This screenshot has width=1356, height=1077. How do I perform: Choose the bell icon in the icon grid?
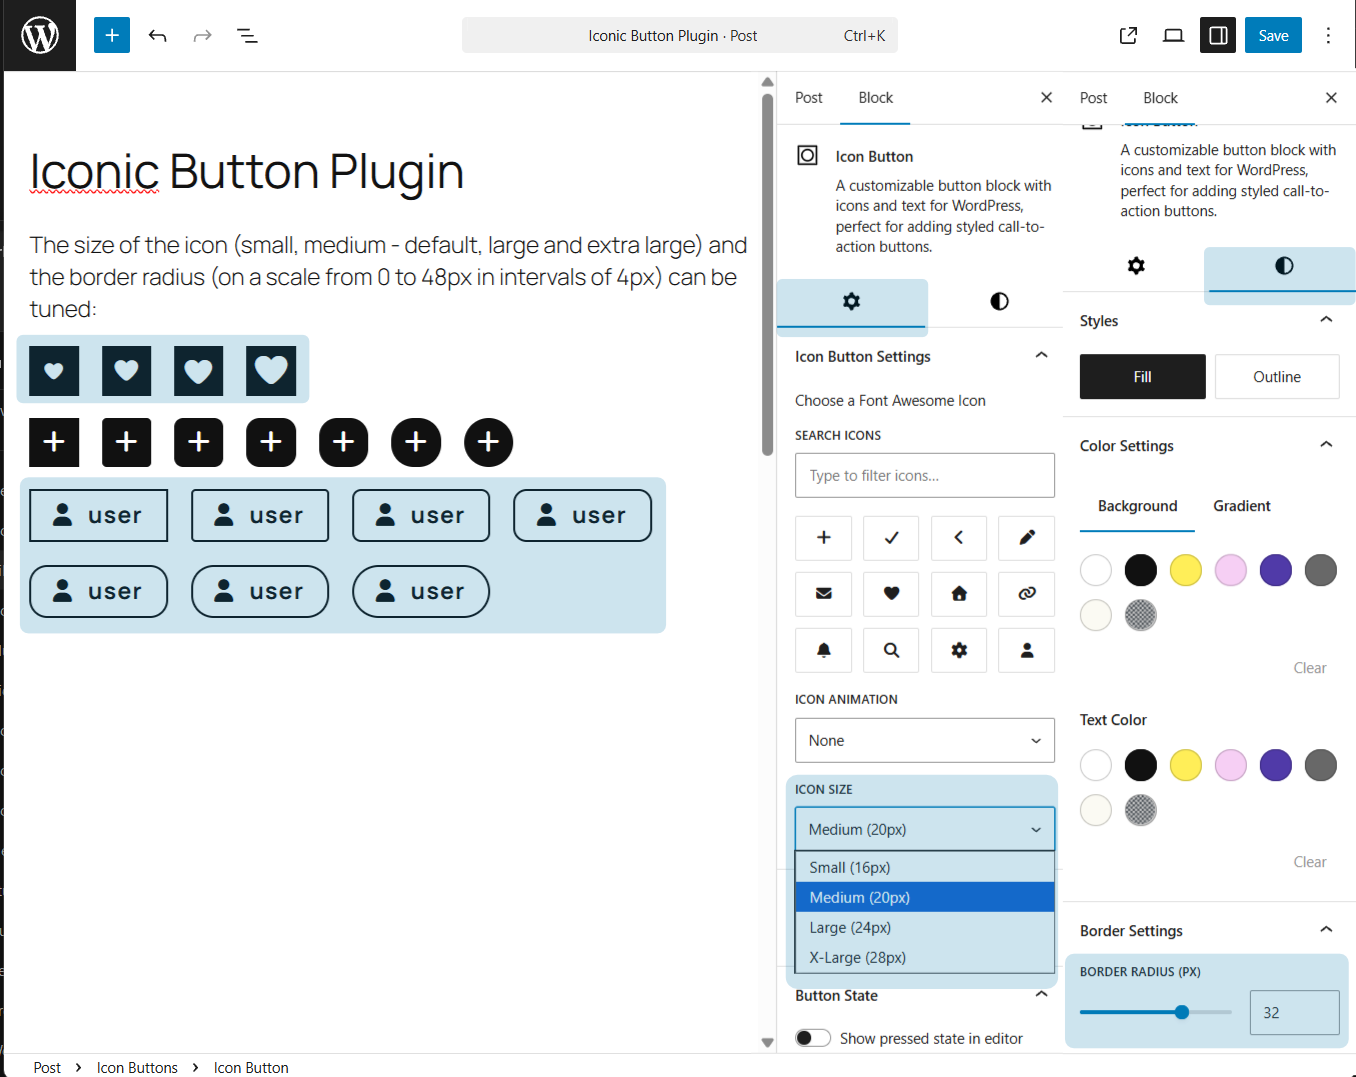pyautogui.click(x=824, y=650)
